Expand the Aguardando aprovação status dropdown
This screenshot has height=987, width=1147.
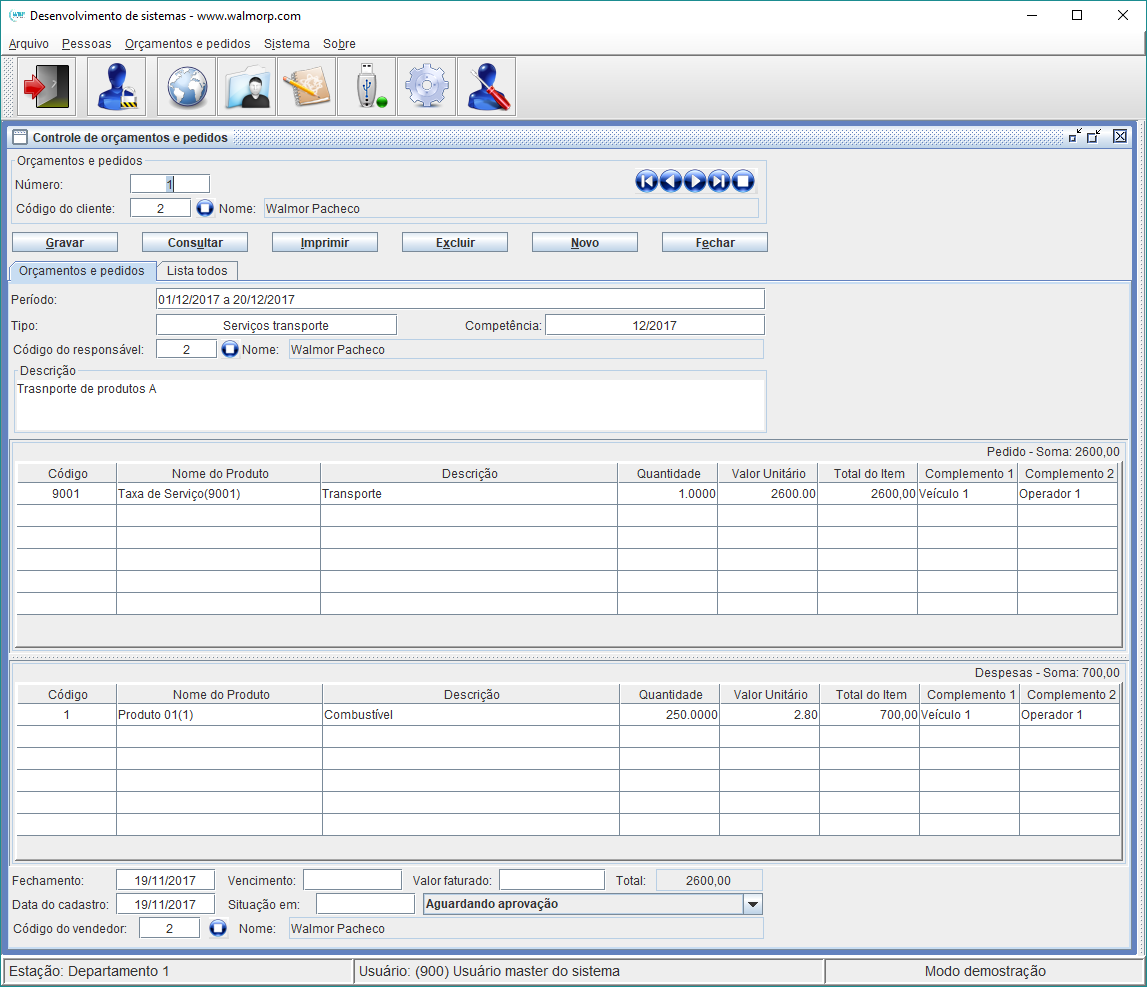click(x=753, y=904)
